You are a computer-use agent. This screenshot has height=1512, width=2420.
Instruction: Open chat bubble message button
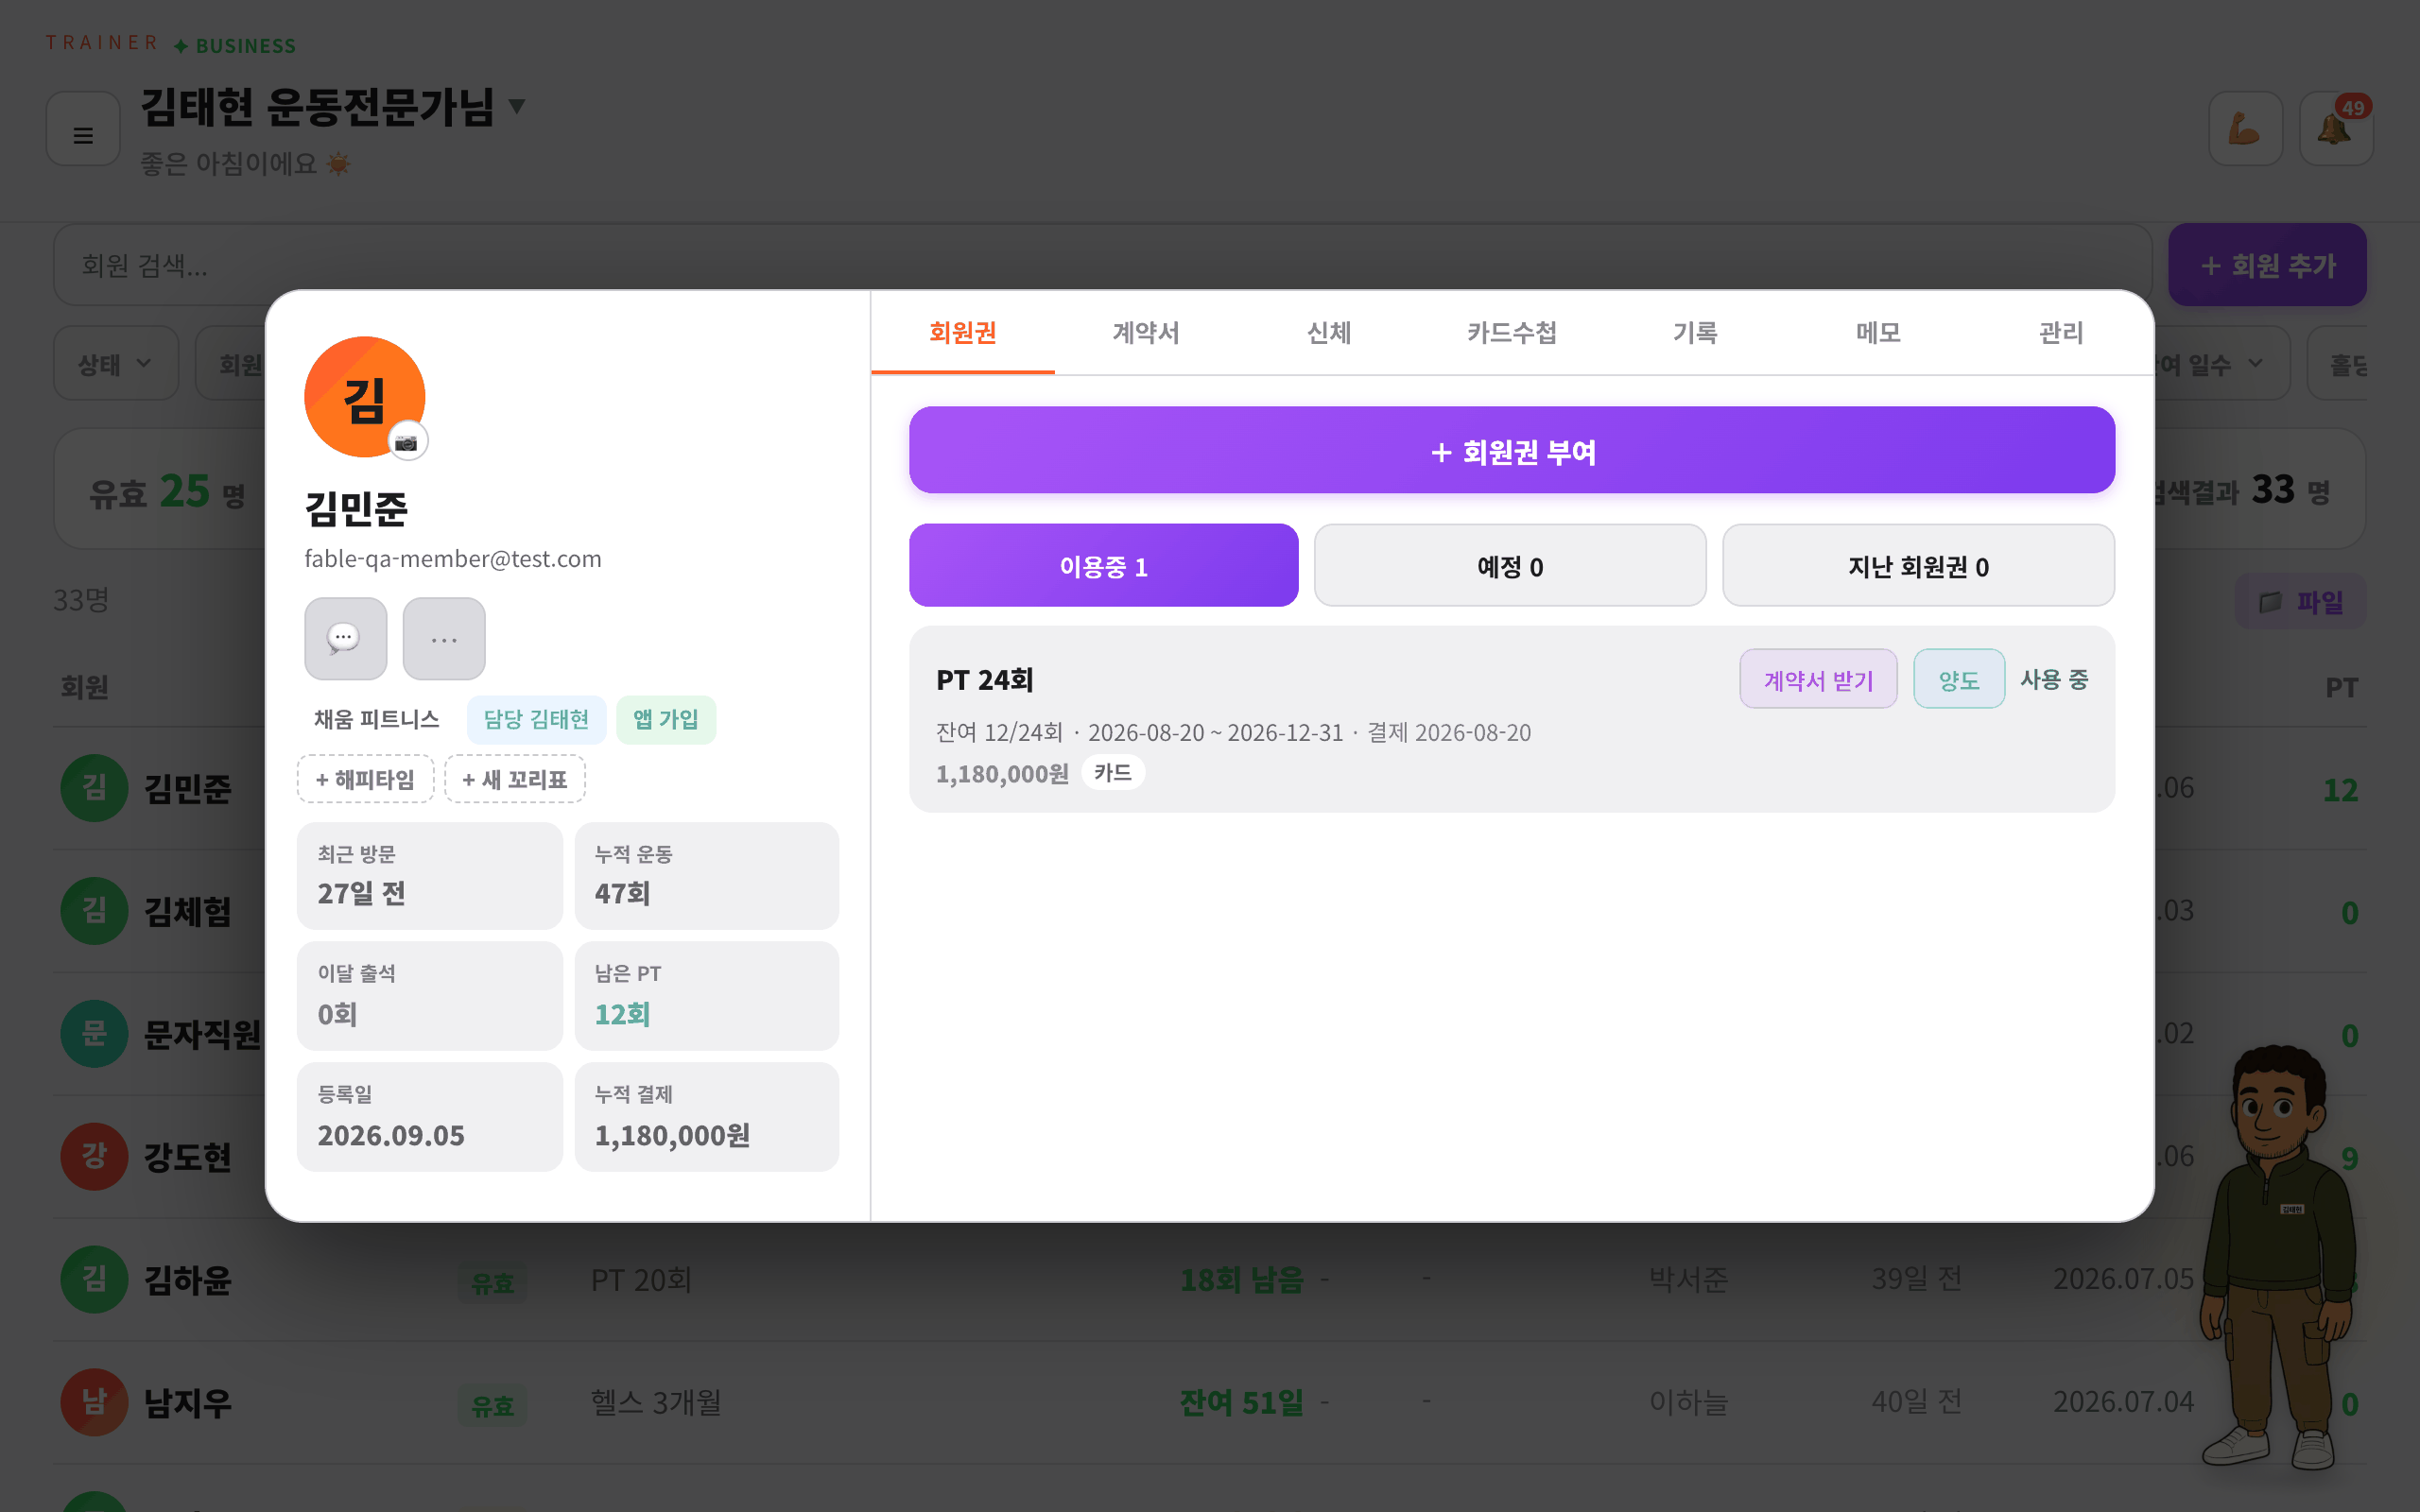[345, 638]
